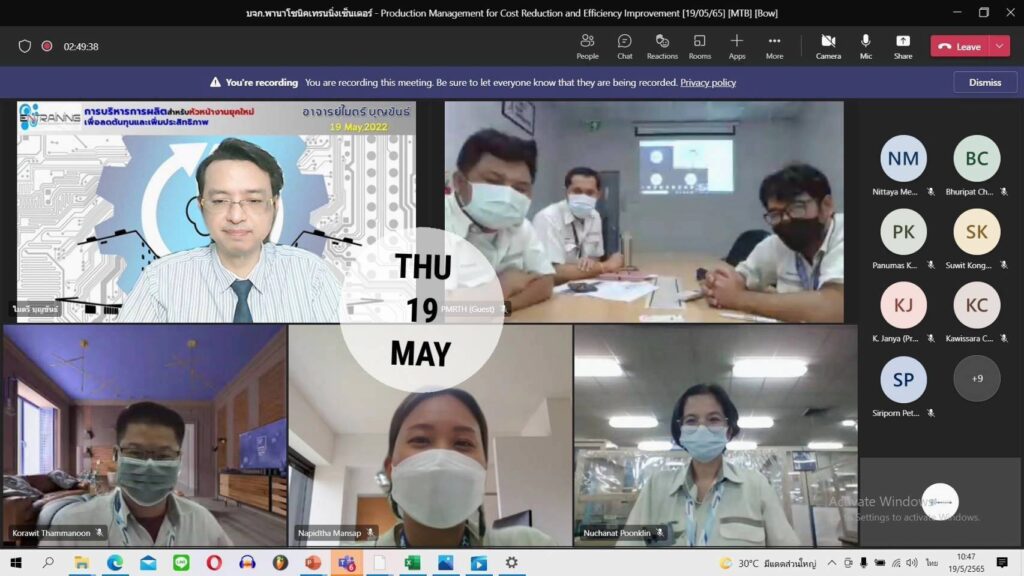Open the Apps panel
The image size is (1024, 576).
[737, 46]
